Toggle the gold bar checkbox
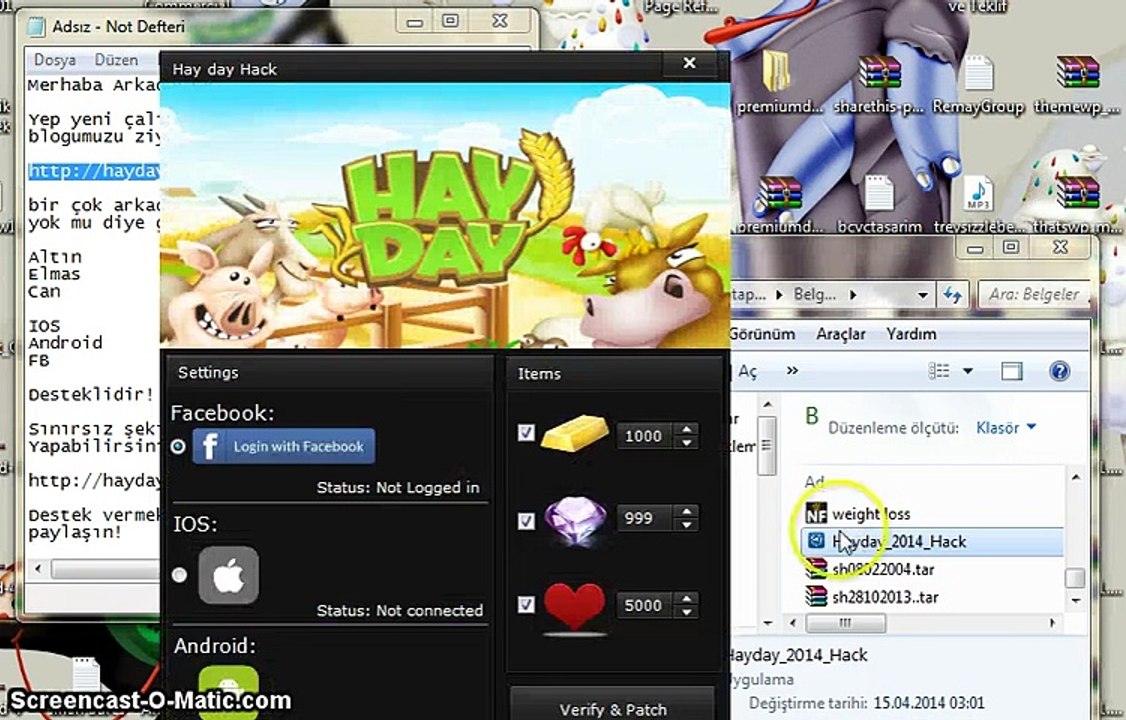Image resolution: width=1126 pixels, height=720 pixels. [526, 433]
